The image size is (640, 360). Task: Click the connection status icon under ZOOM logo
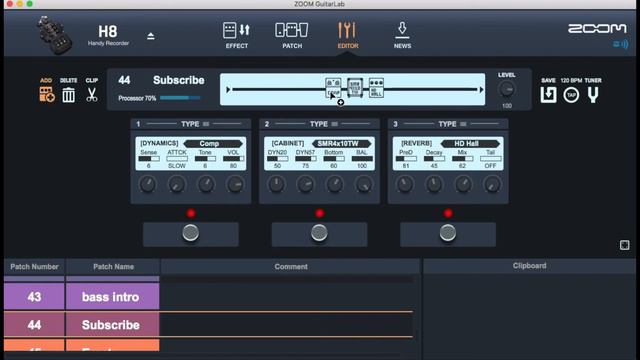[x=620, y=44]
